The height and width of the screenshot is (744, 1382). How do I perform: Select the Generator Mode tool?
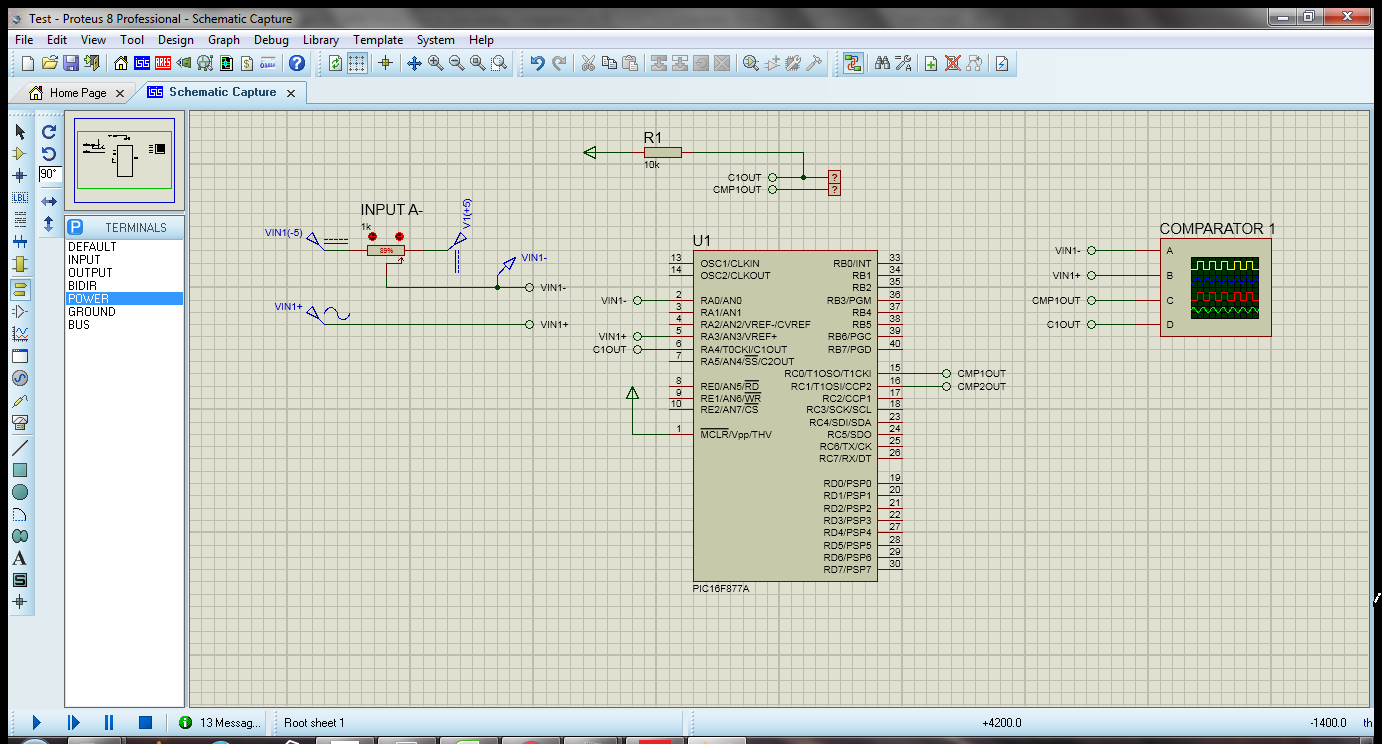coord(18,377)
